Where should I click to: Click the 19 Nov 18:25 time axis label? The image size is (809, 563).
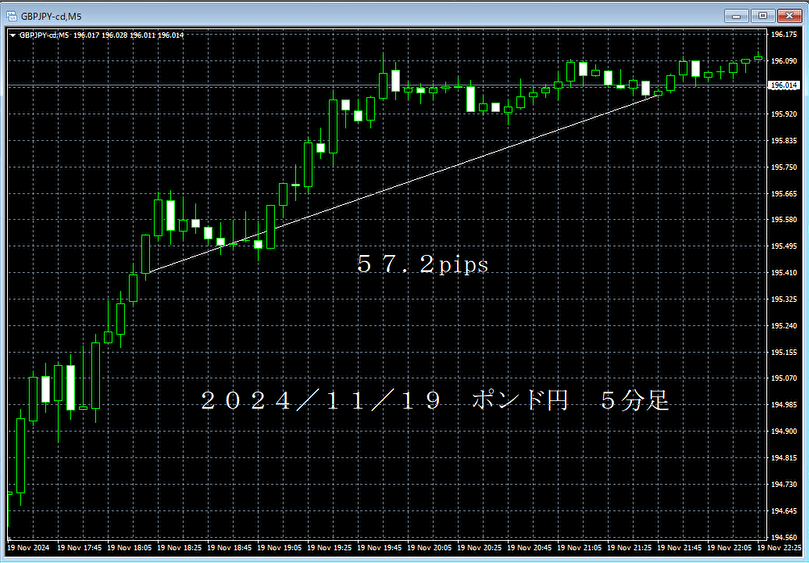click(181, 548)
